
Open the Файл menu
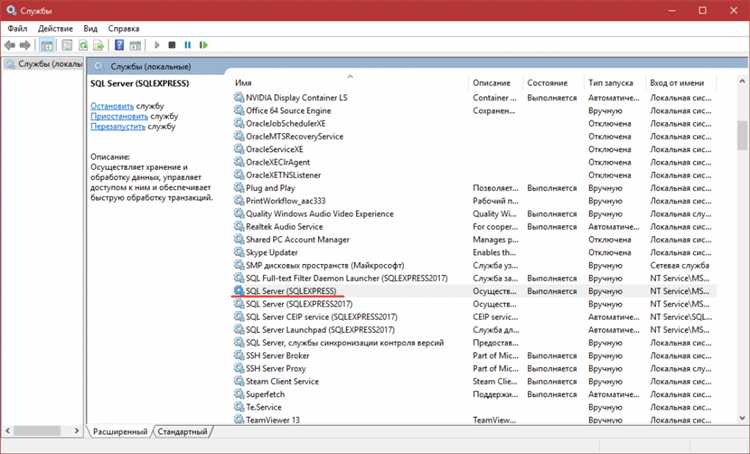(x=17, y=29)
